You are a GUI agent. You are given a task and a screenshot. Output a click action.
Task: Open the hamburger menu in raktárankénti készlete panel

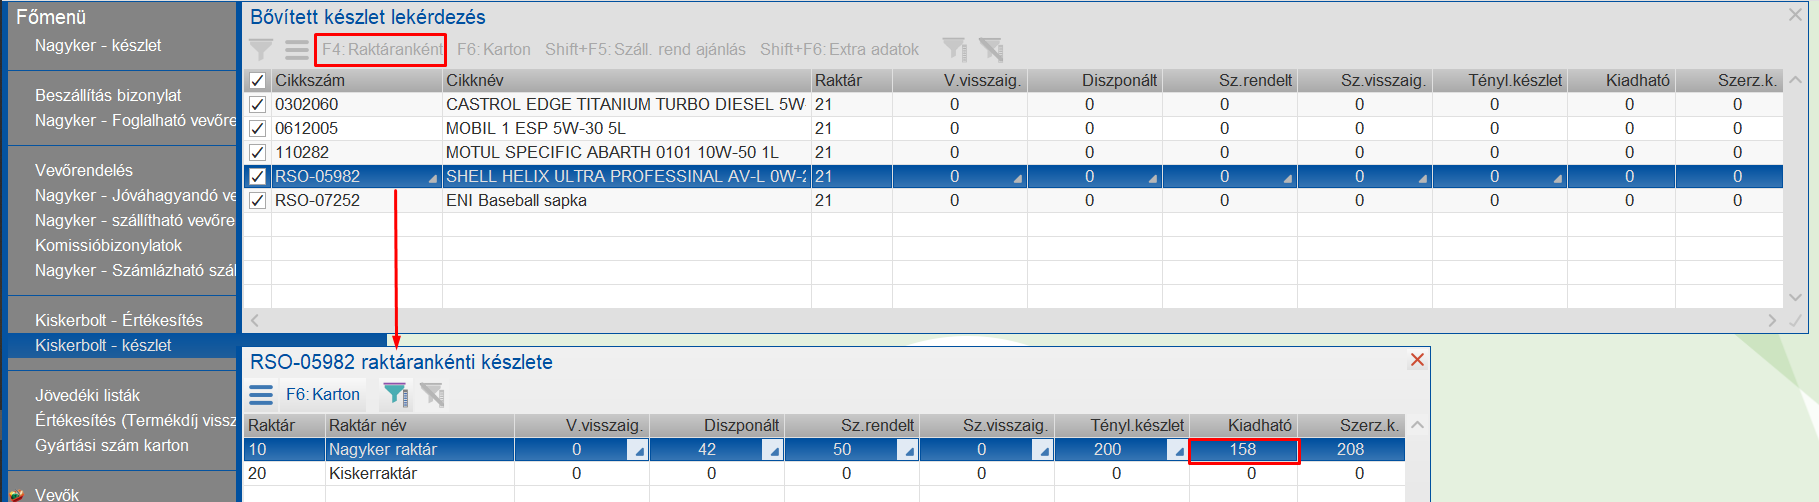261,395
